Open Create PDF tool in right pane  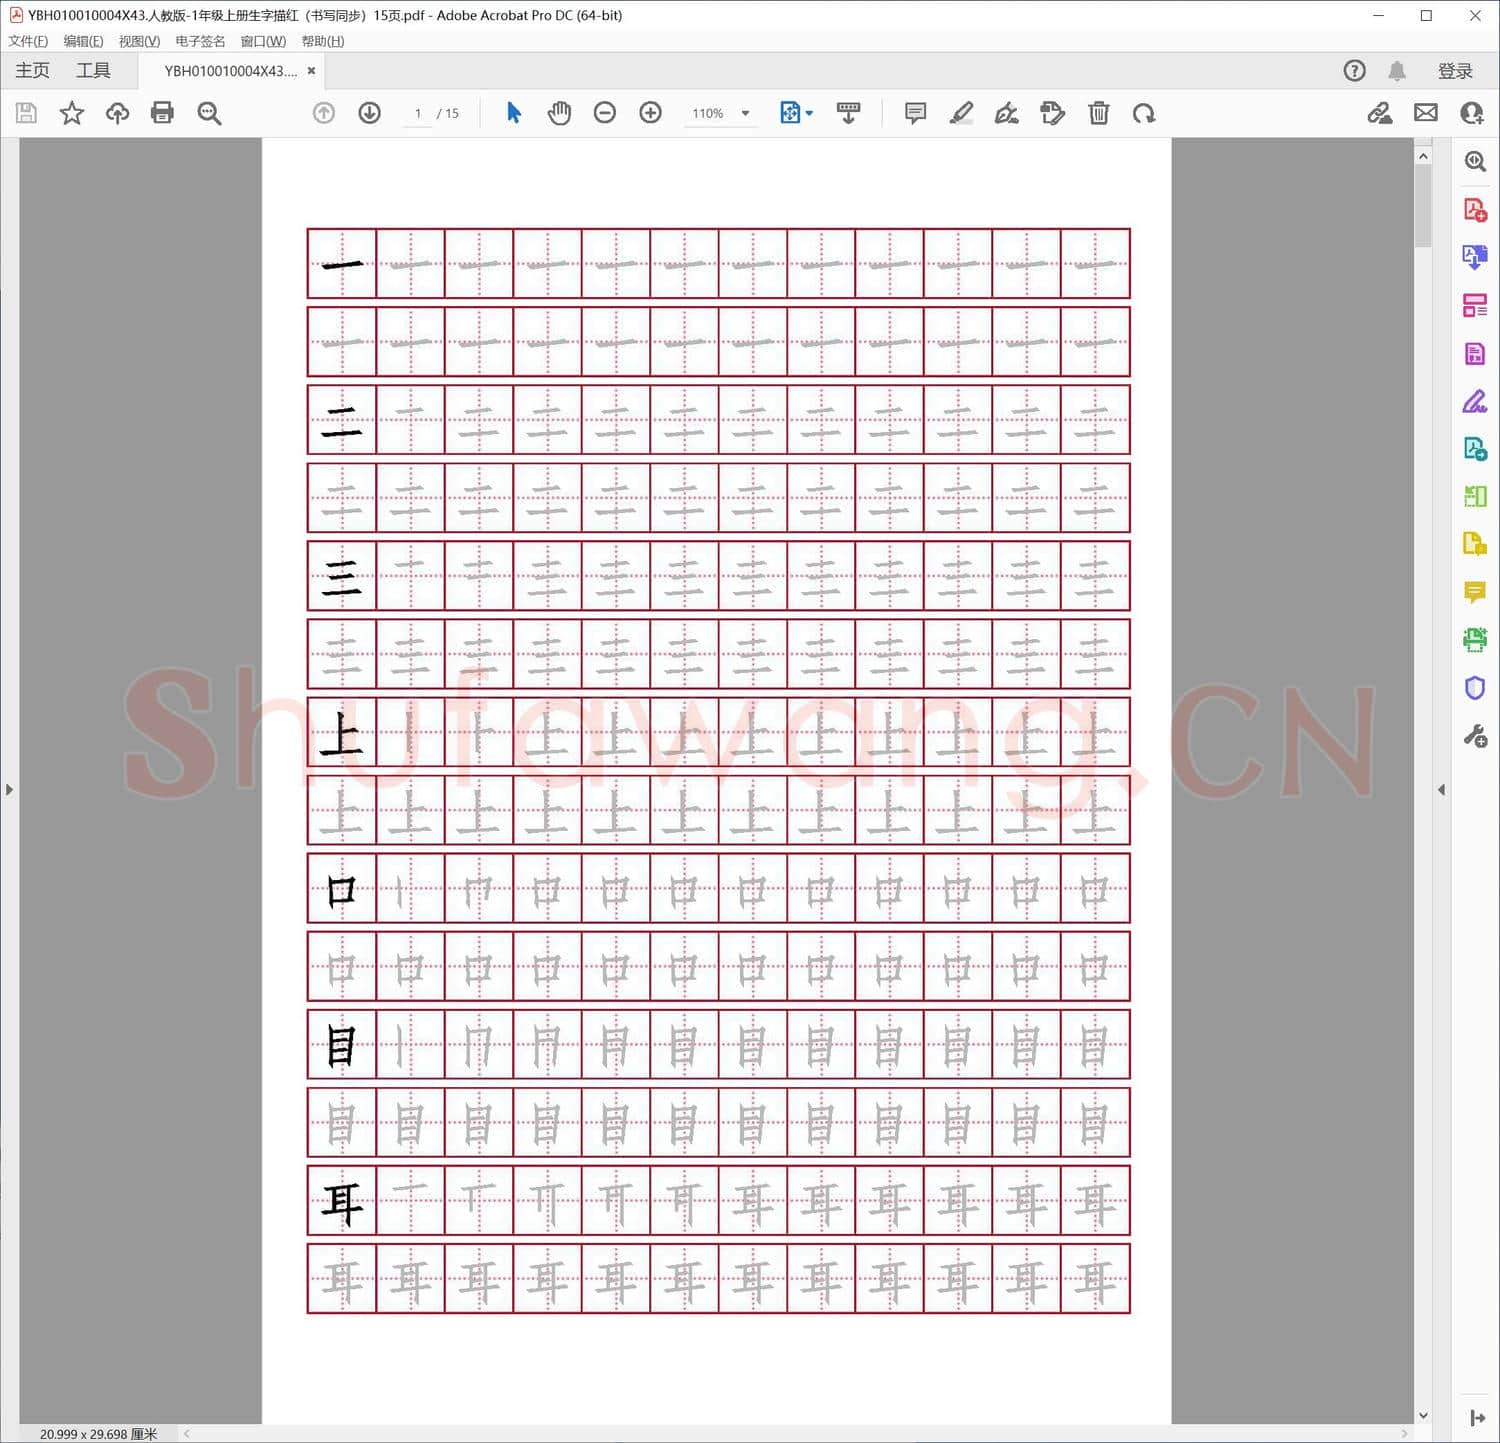(x=1475, y=210)
